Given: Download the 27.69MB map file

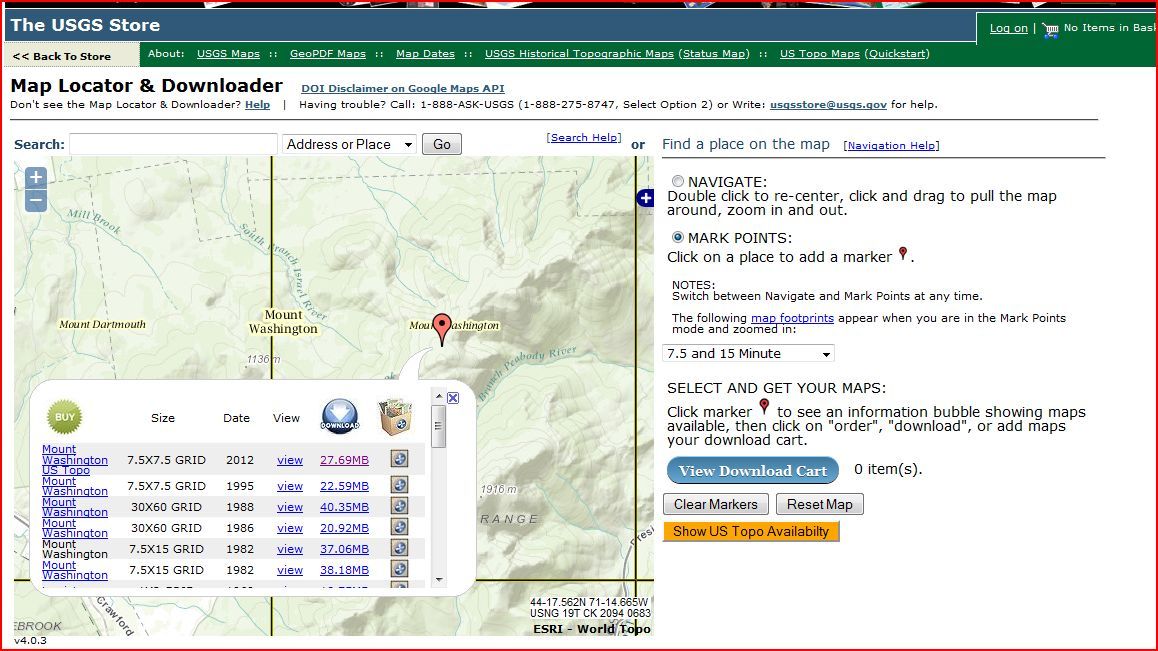Looking at the screenshot, I should coord(344,460).
